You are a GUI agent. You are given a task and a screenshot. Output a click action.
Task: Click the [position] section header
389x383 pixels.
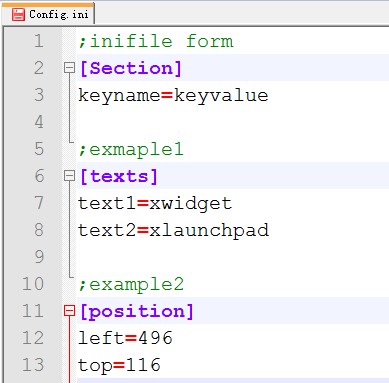coord(137,312)
